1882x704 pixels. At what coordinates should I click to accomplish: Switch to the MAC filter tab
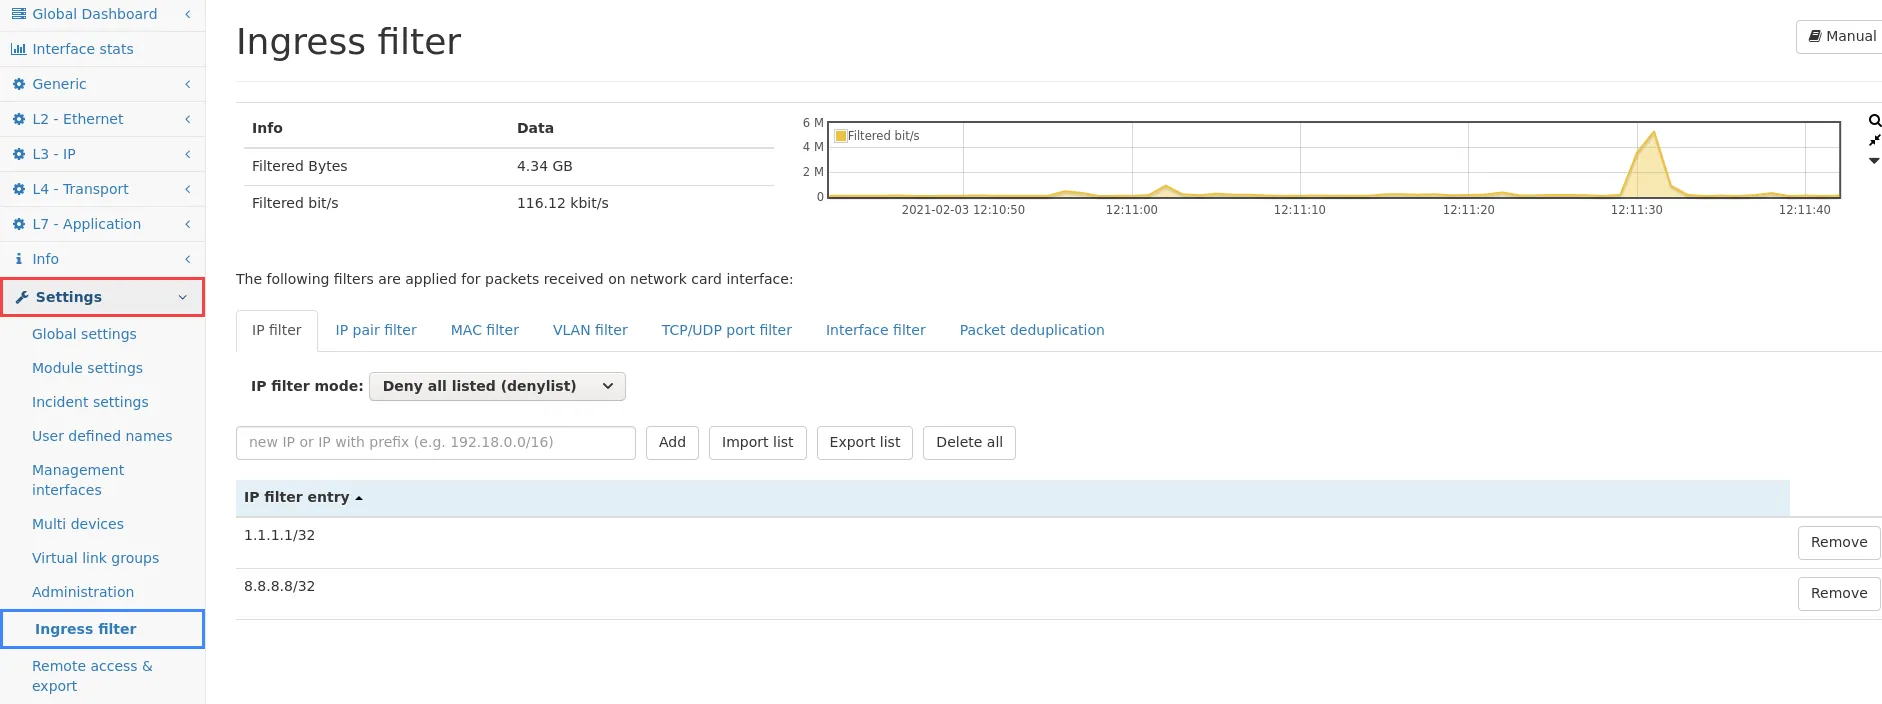484,330
